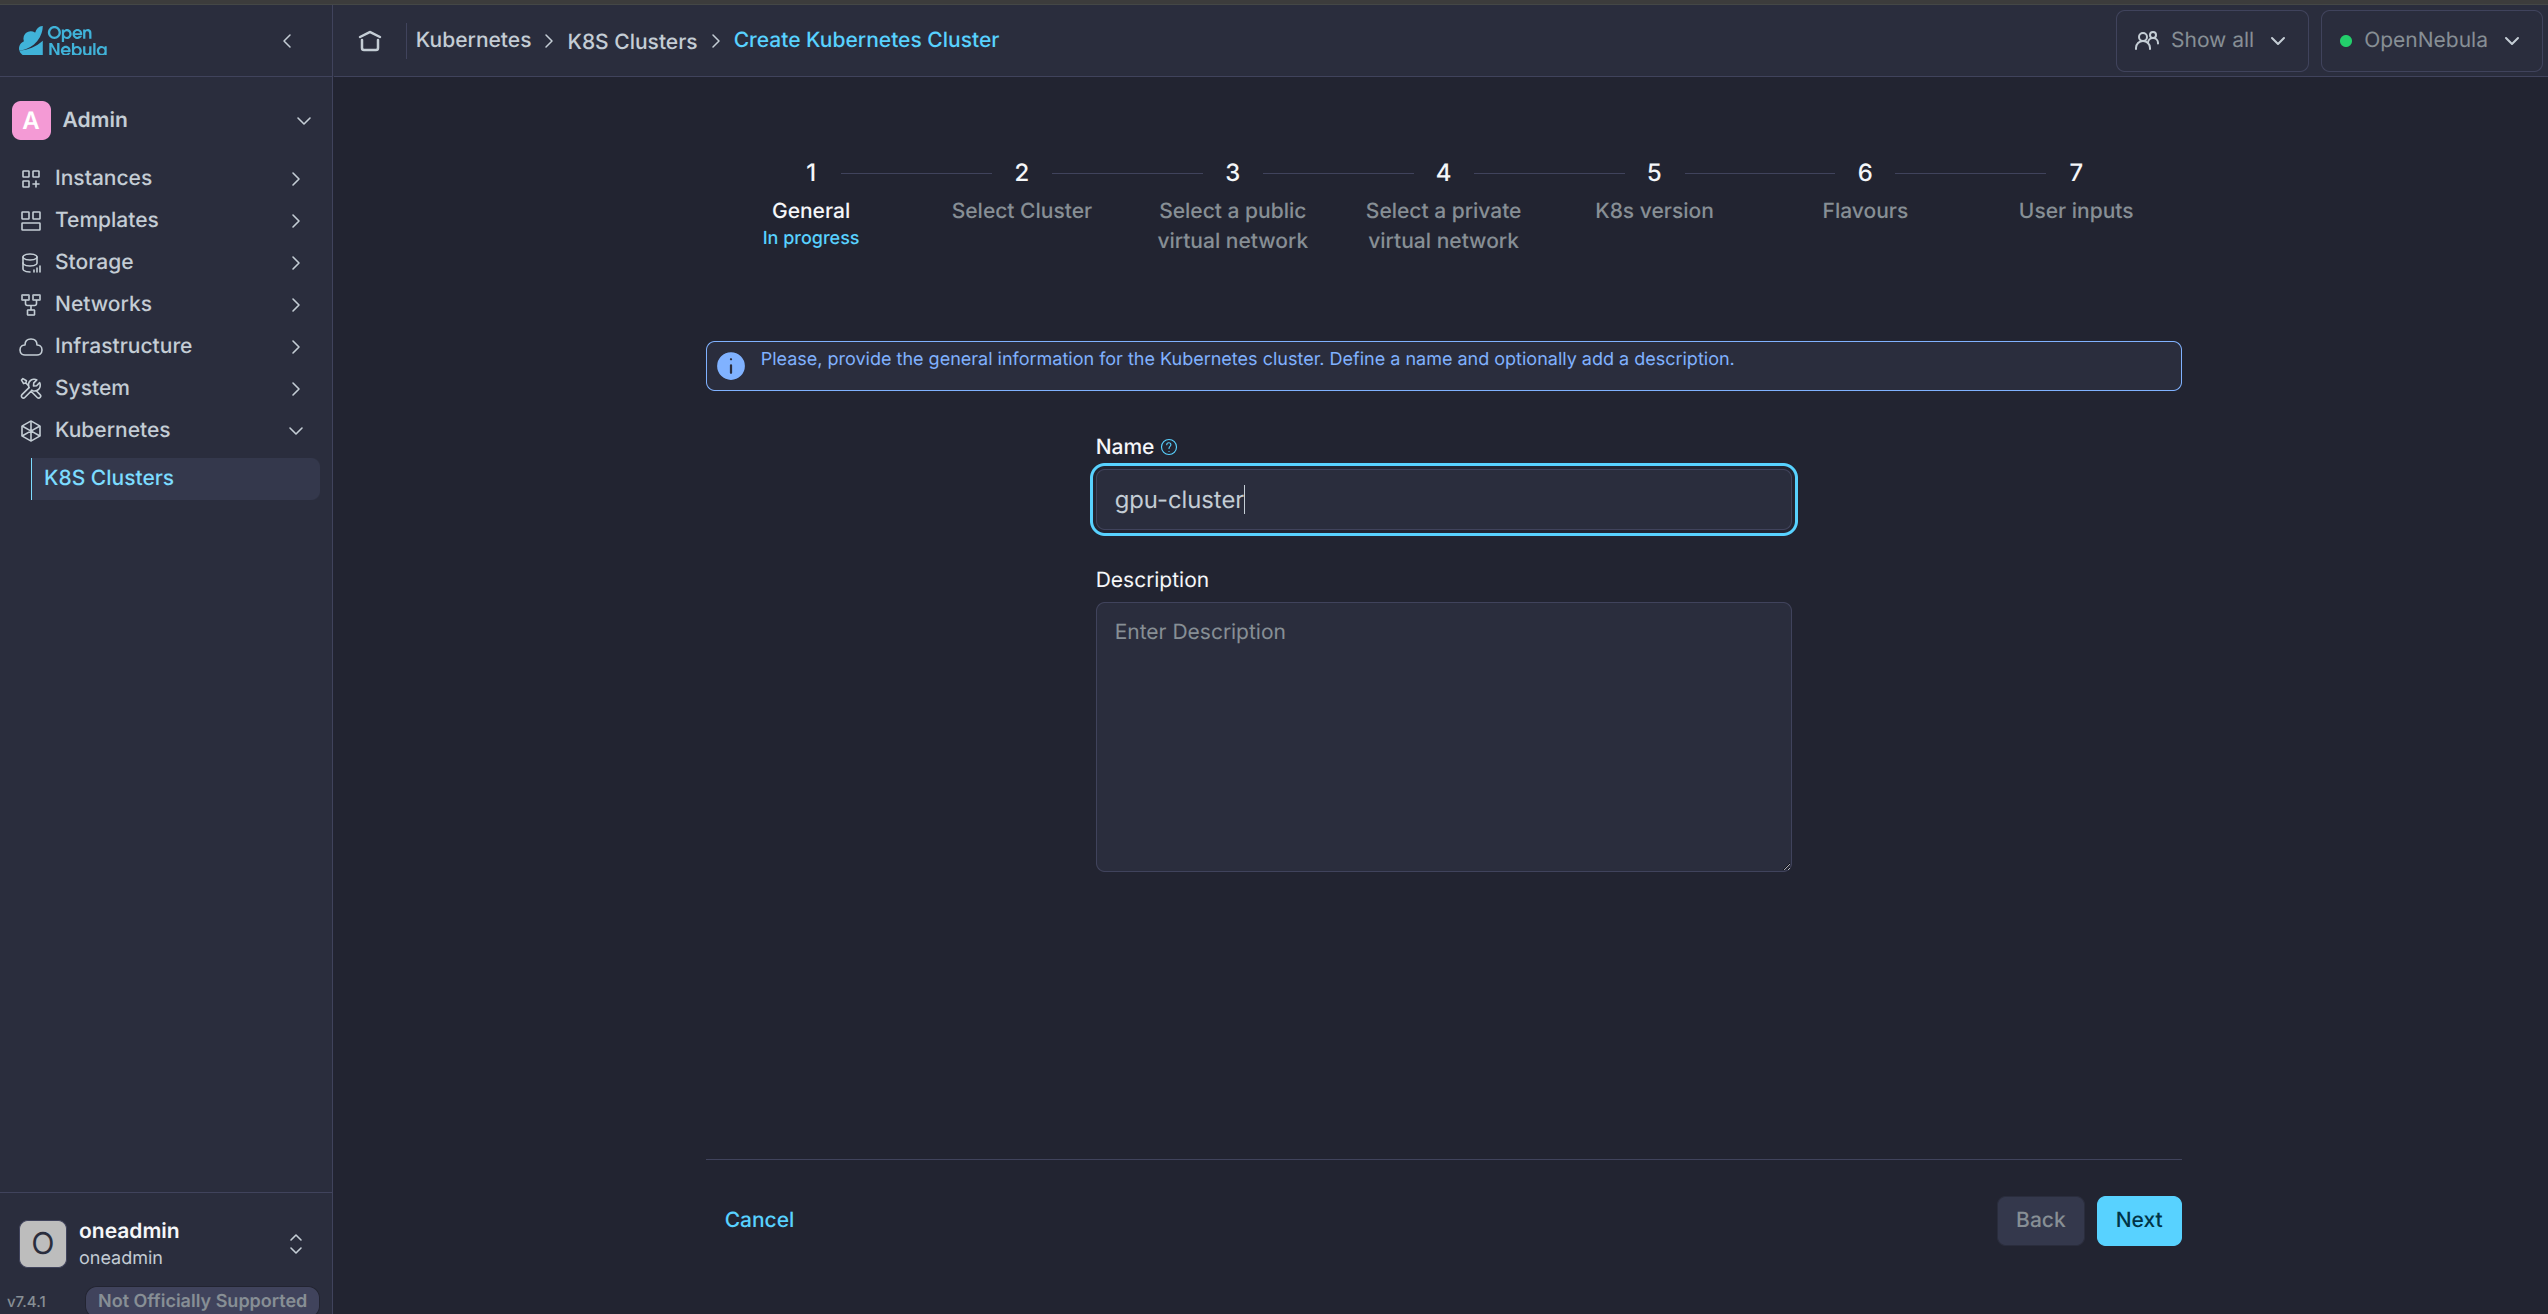The image size is (2548, 1314).
Task: Go to step 2 Select Cluster
Action: 1021,192
